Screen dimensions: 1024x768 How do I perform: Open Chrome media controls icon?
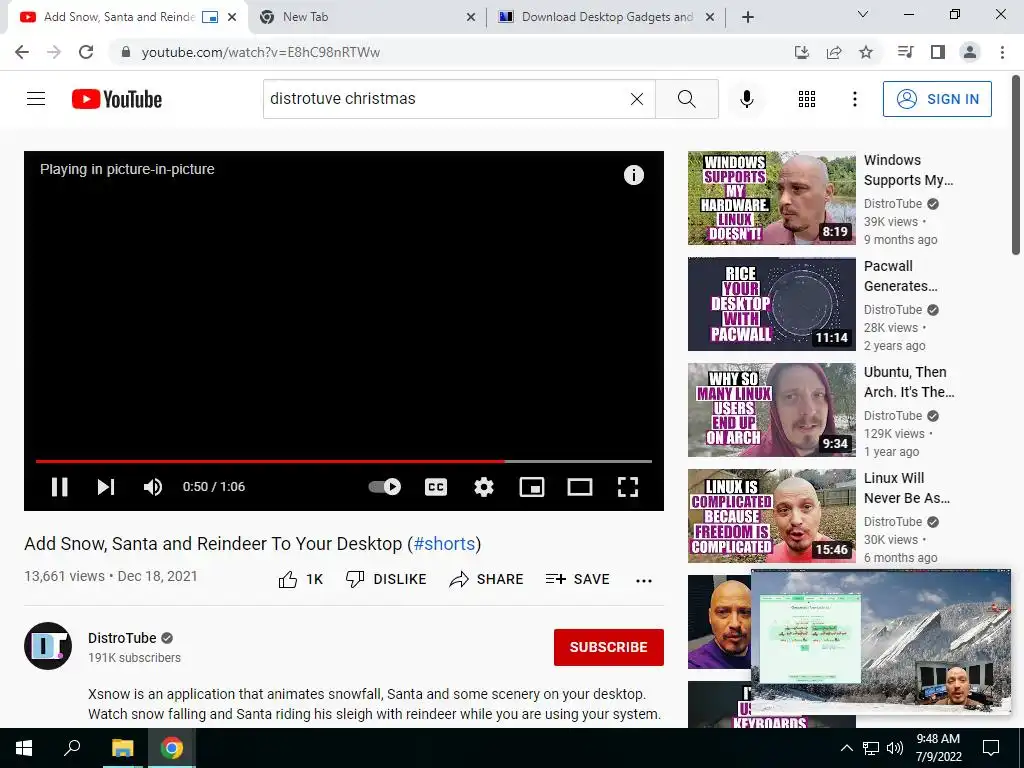point(905,52)
